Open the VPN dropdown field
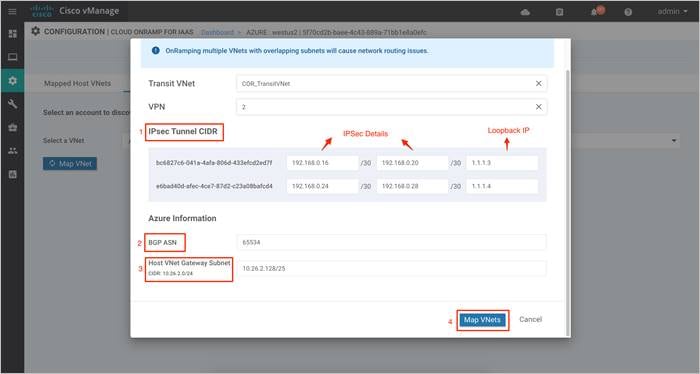Viewport: 700px width, 374px height. click(x=391, y=107)
